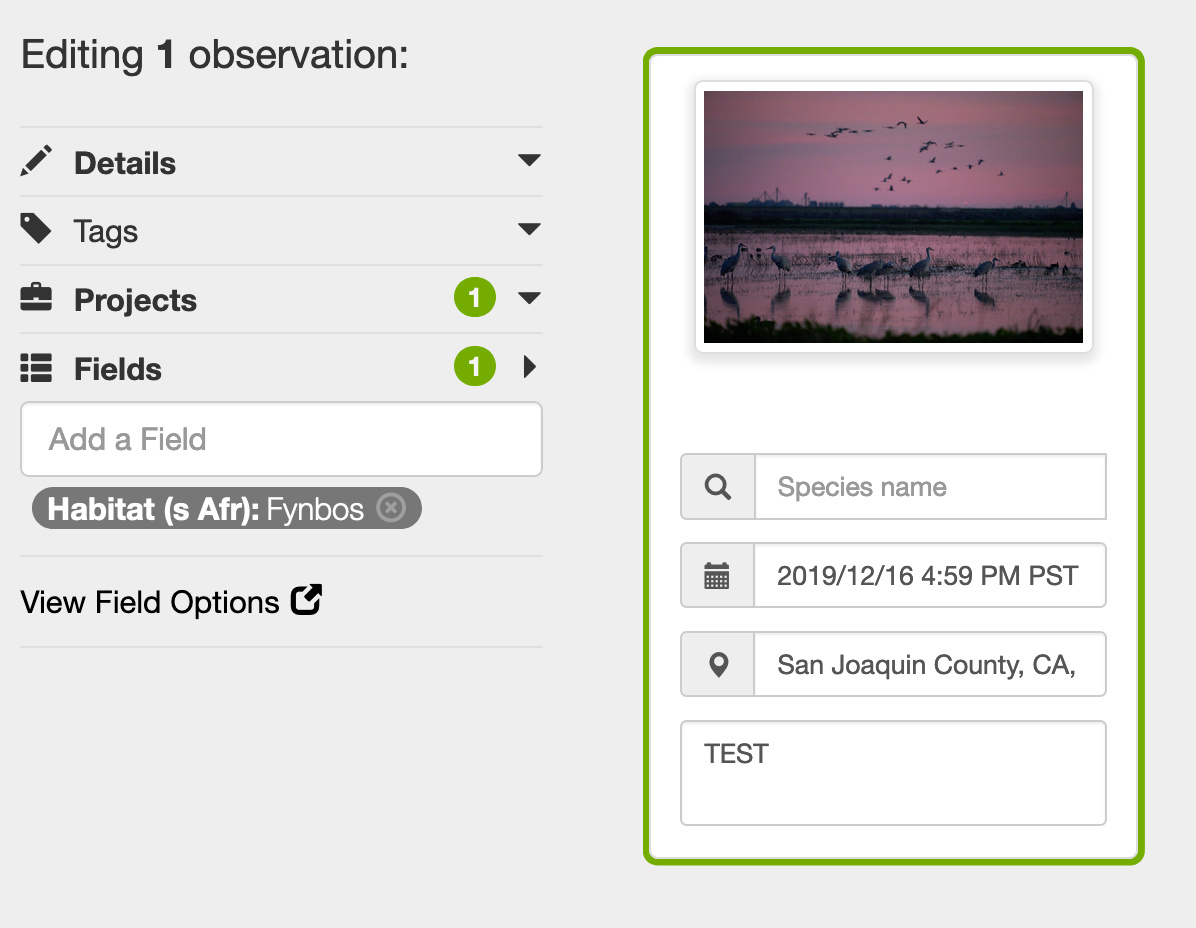Remove the Habitat (s Afr) Fynbos field
This screenshot has width=1196, height=928.
391,508
